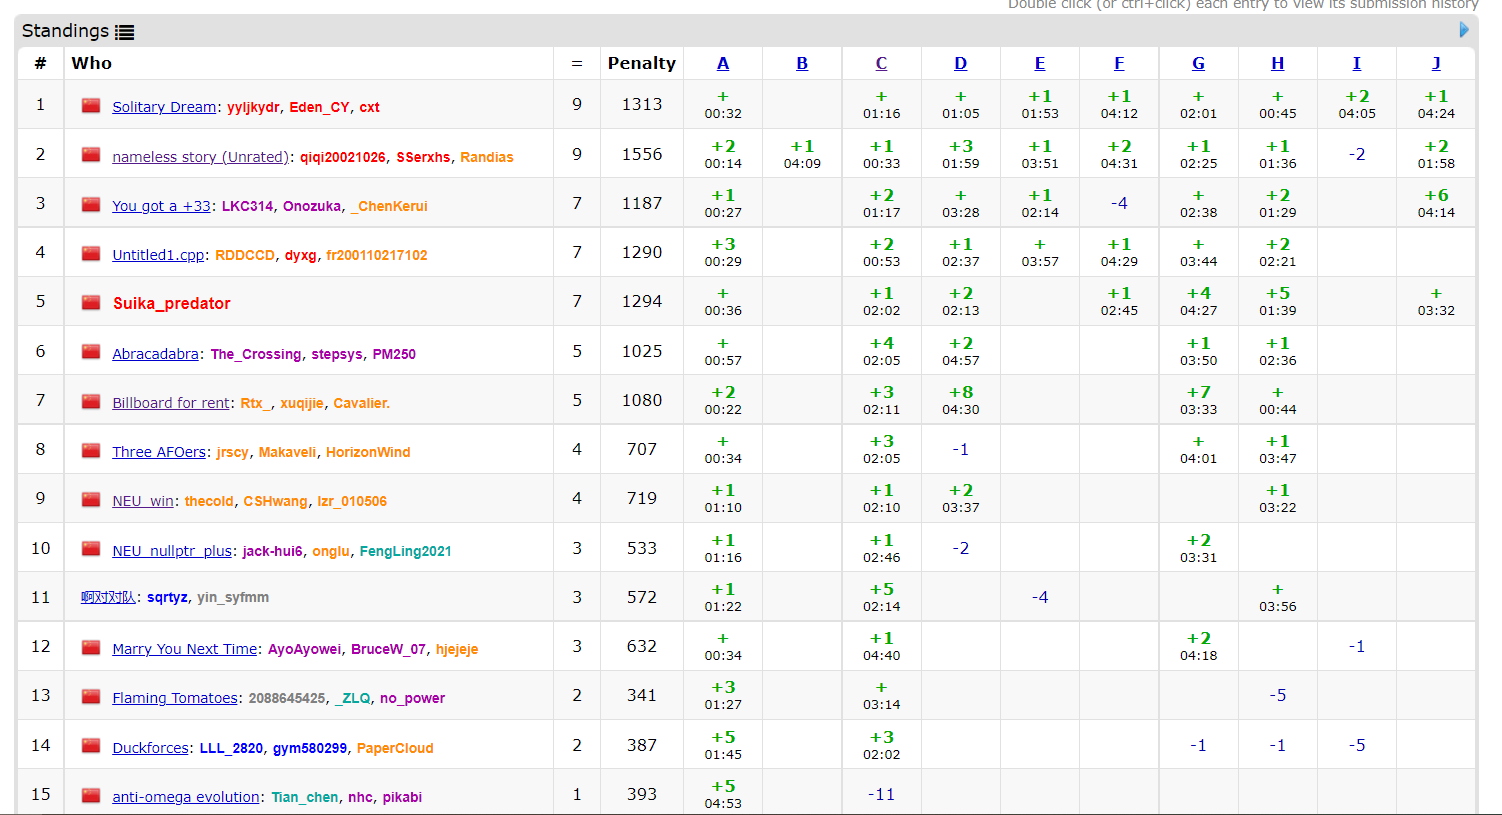
Task: Open the nameless story (Unrated) team link
Action: (201, 157)
